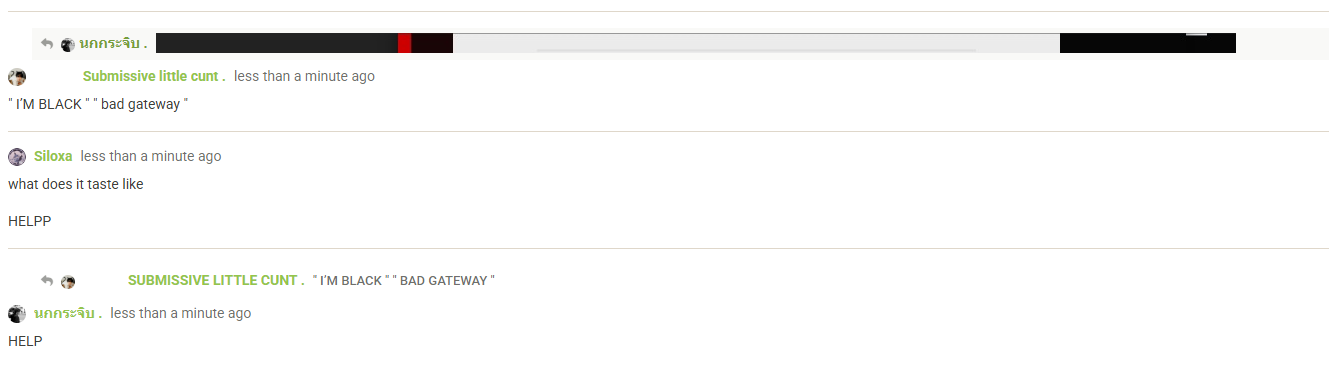Click the avatar inside the second quoted reply
1329x368 pixels.
[x=68, y=281]
